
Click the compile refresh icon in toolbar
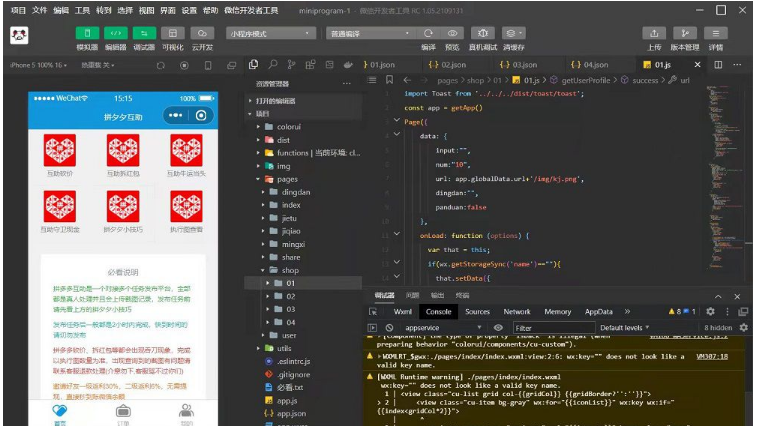(x=428, y=33)
